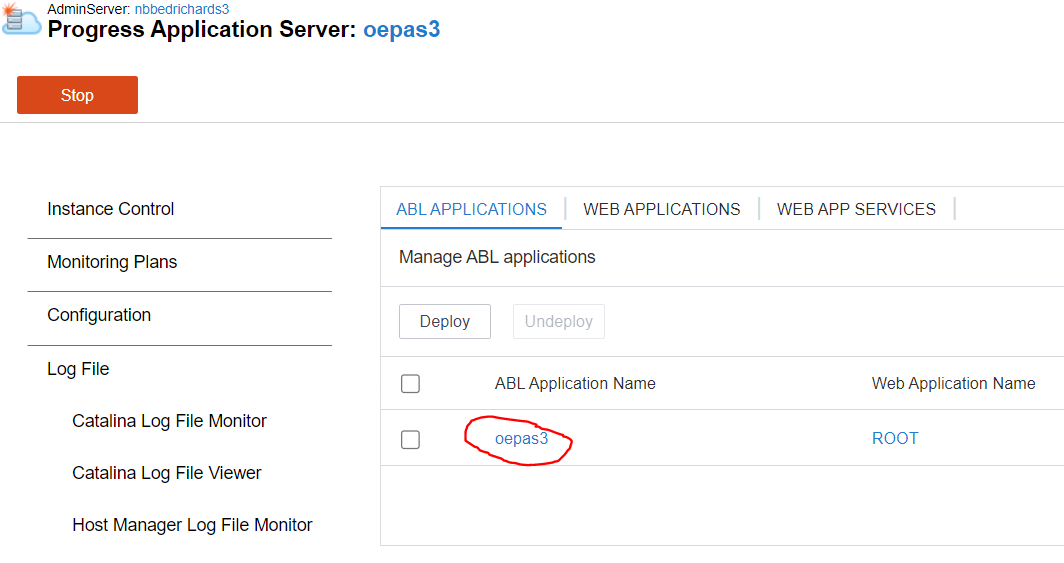Click the Deploy button
Image resolution: width=1064 pixels, height=563 pixels.
tap(445, 322)
